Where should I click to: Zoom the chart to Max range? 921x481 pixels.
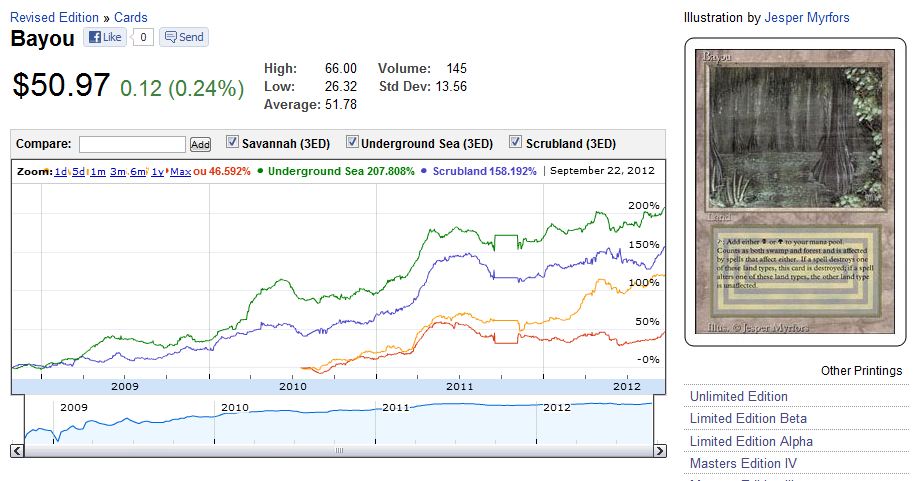(x=180, y=172)
